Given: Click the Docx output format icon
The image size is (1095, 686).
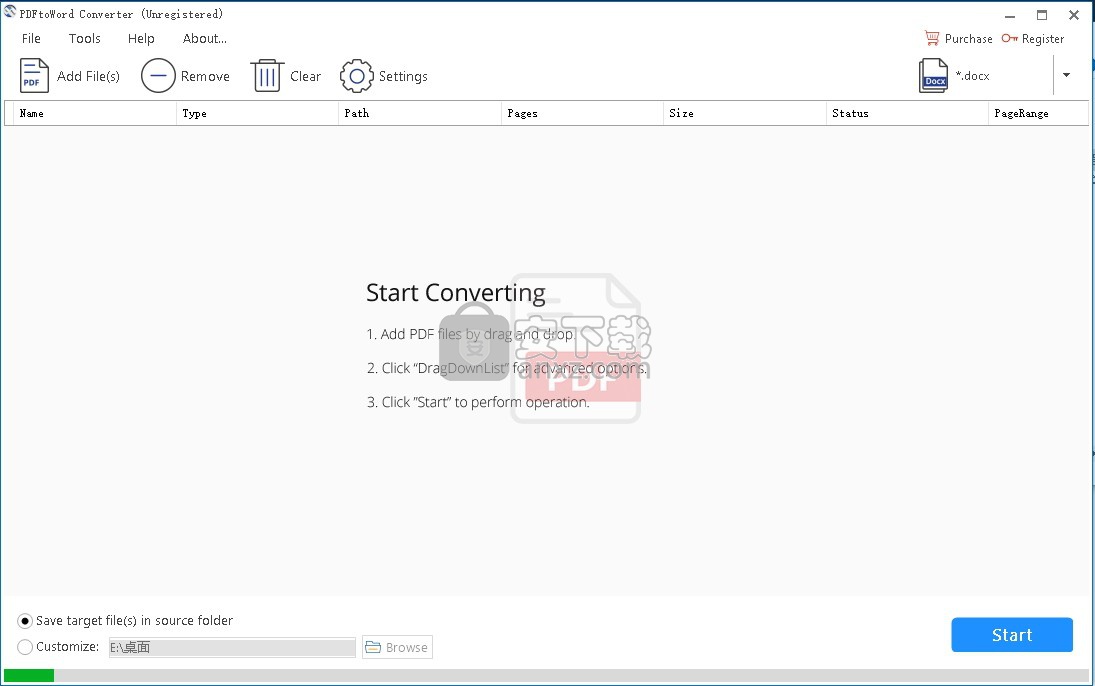Looking at the screenshot, I should (933, 75).
